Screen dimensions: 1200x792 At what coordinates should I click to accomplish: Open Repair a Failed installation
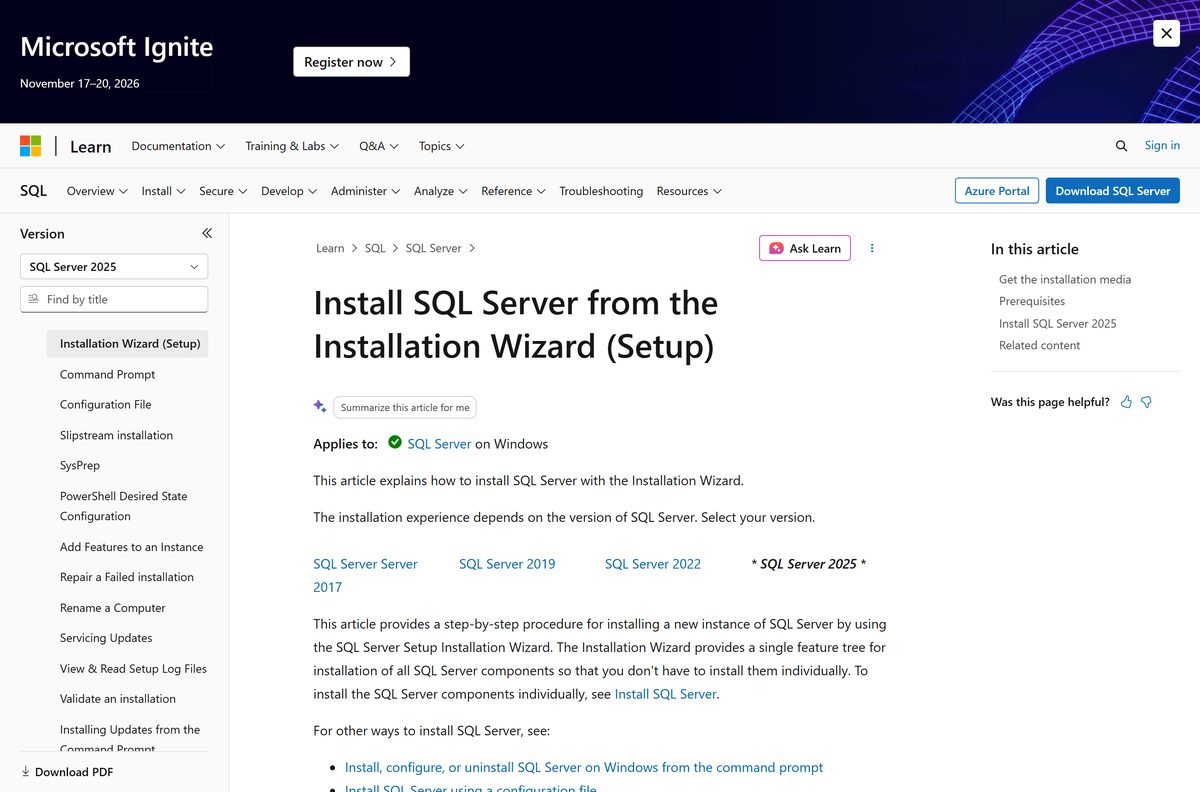[x=127, y=577]
